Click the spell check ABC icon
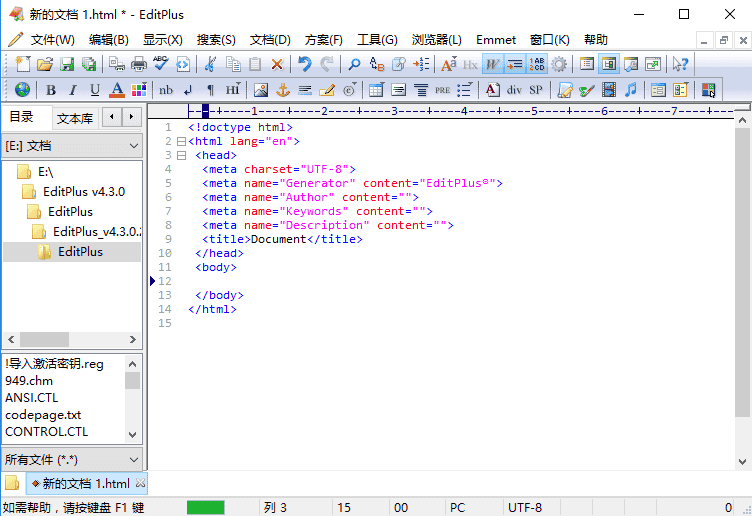752x516 pixels. 160,64
